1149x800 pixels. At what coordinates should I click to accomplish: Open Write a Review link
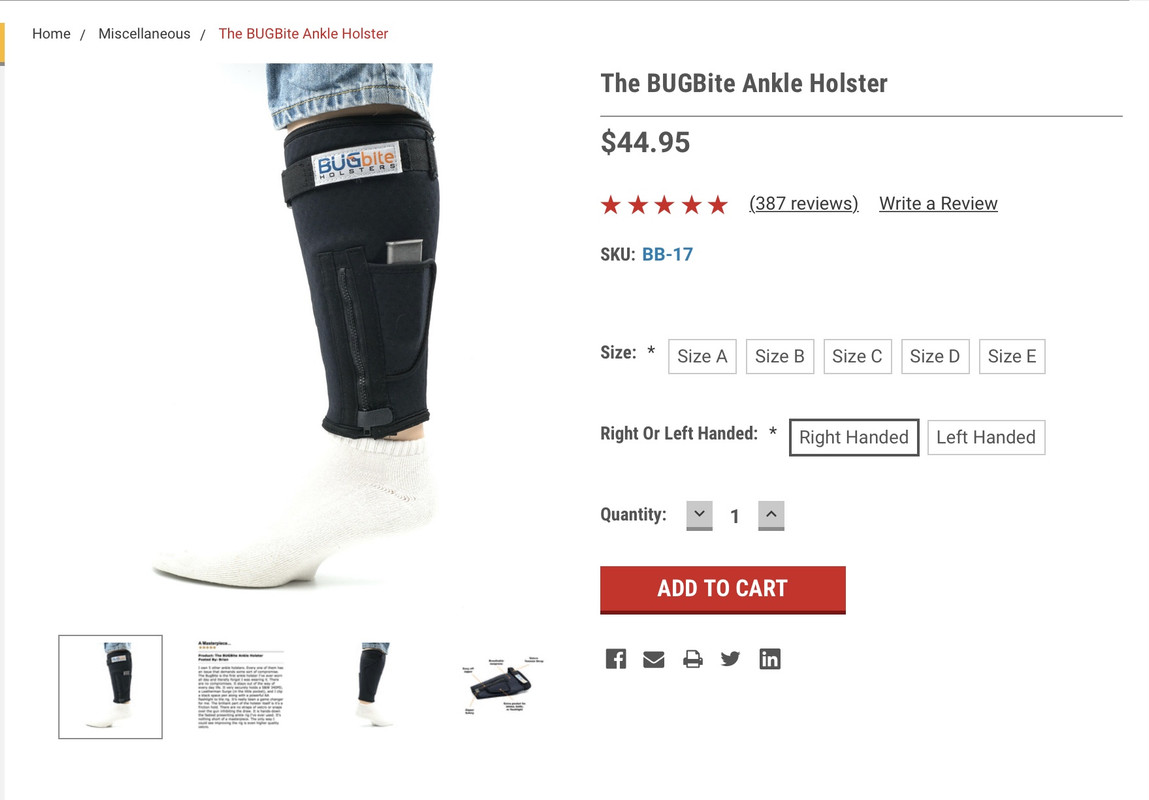[938, 204]
